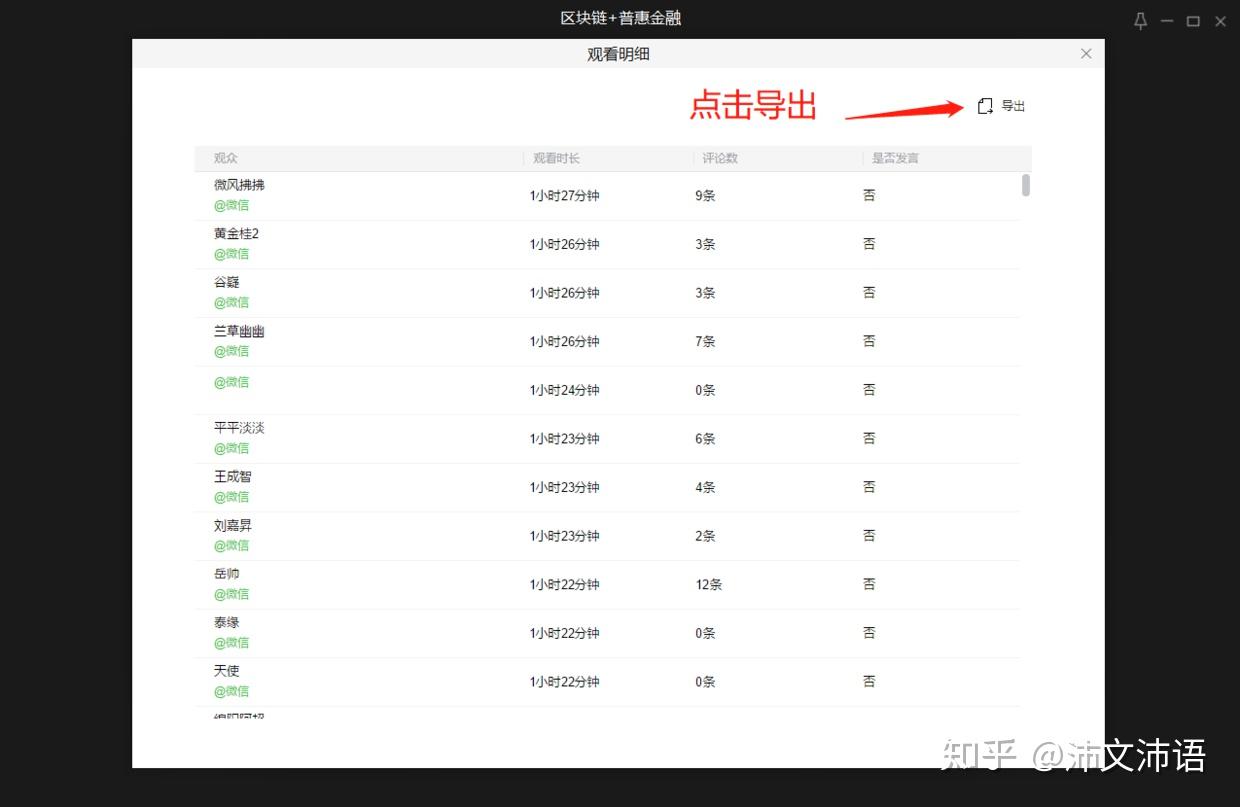This screenshot has width=1240, height=807.
Task: Click the export (导出) icon
Action: (985, 106)
